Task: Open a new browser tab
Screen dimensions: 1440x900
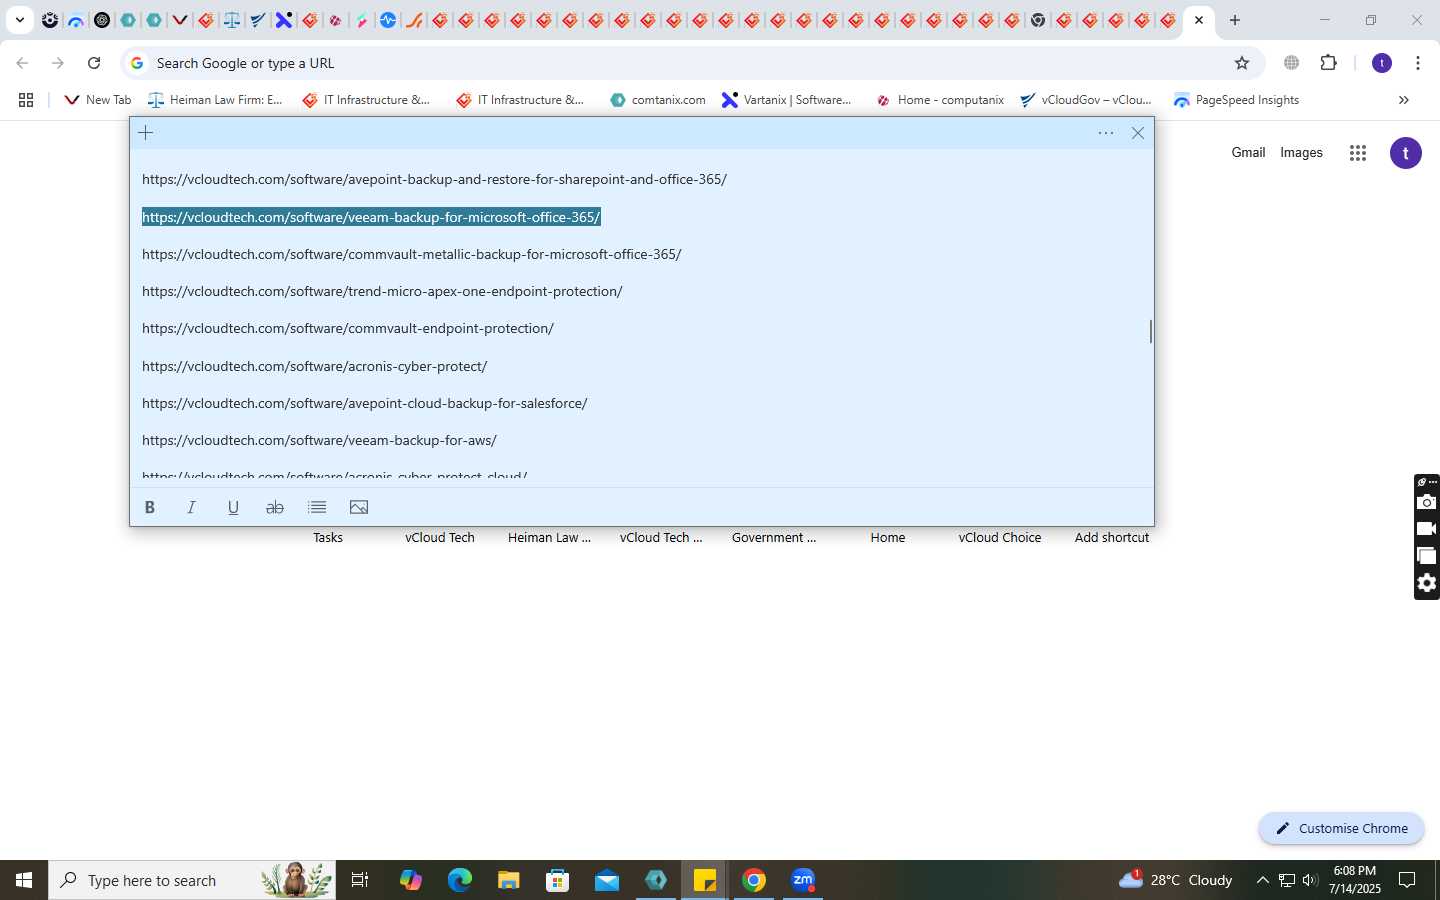Action: click(1235, 20)
